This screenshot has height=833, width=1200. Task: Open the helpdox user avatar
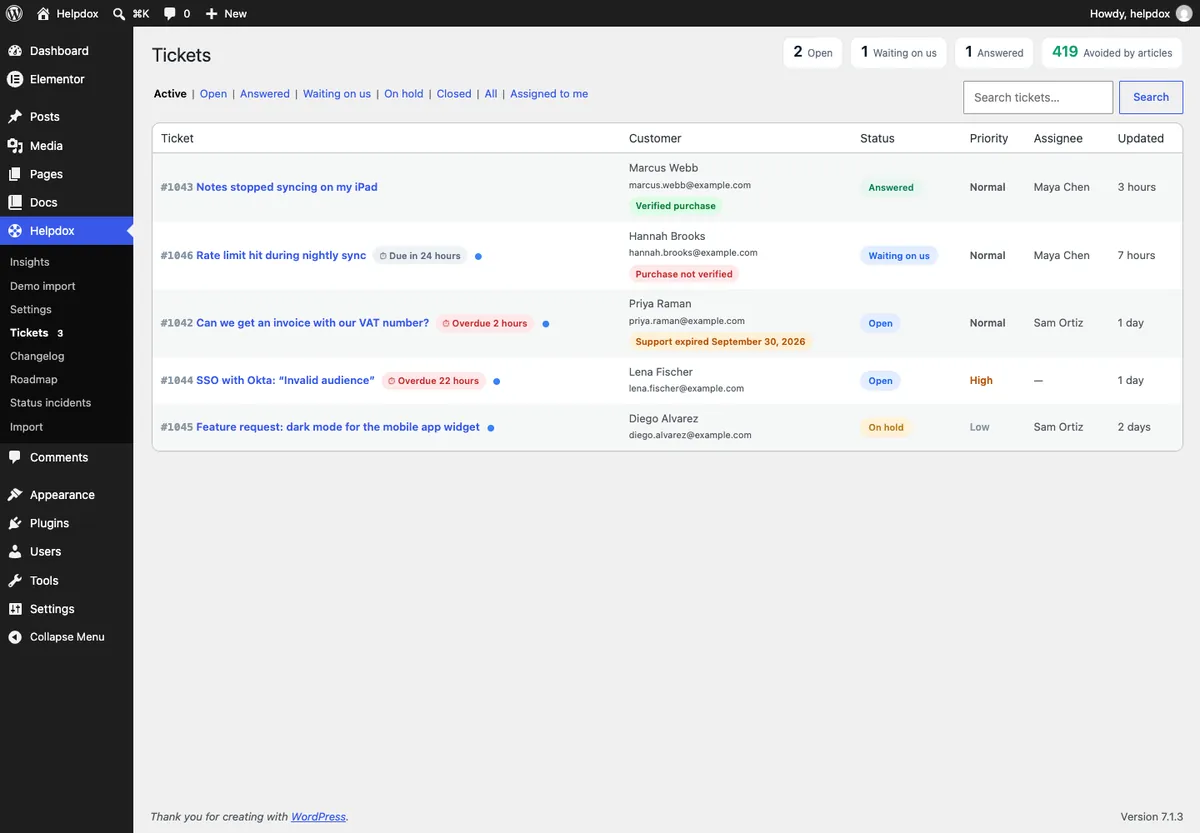click(1184, 13)
